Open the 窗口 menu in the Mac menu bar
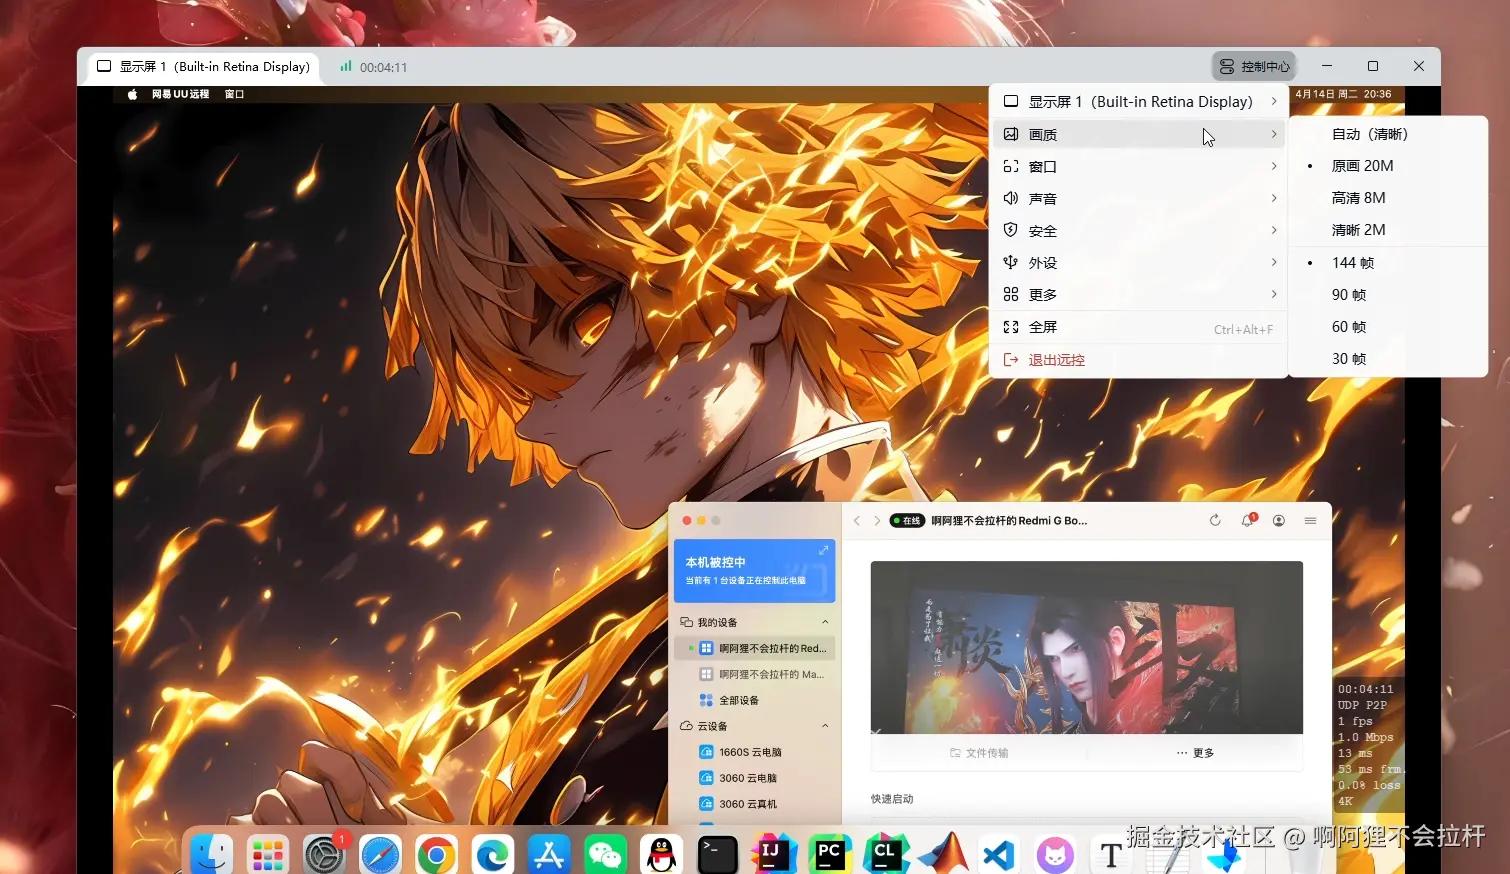The height and width of the screenshot is (874, 1510). [x=234, y=94]
